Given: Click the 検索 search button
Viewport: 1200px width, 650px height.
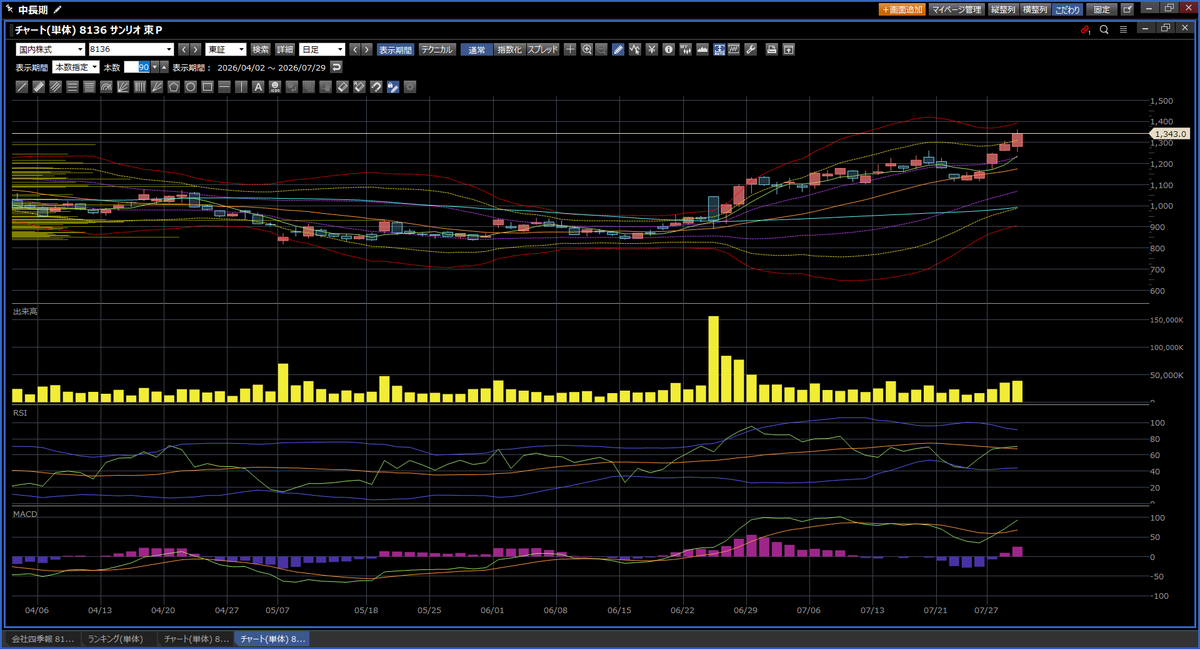Looking at the screenshot, I should 260,49.
